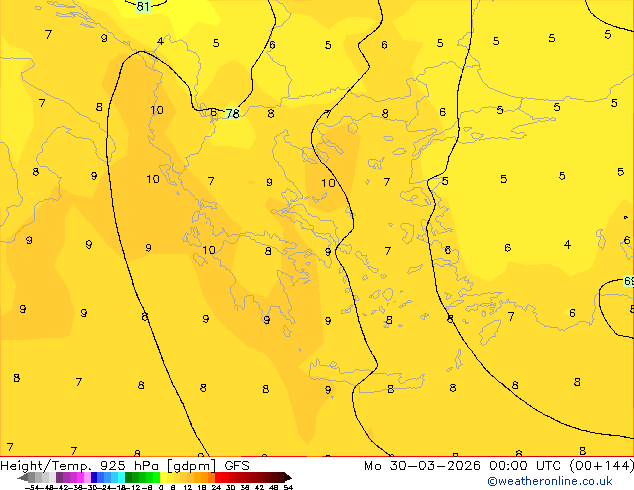Click the positive 12 legend scale label
Screen dimensions: 634x490
[x=188, y=487]
